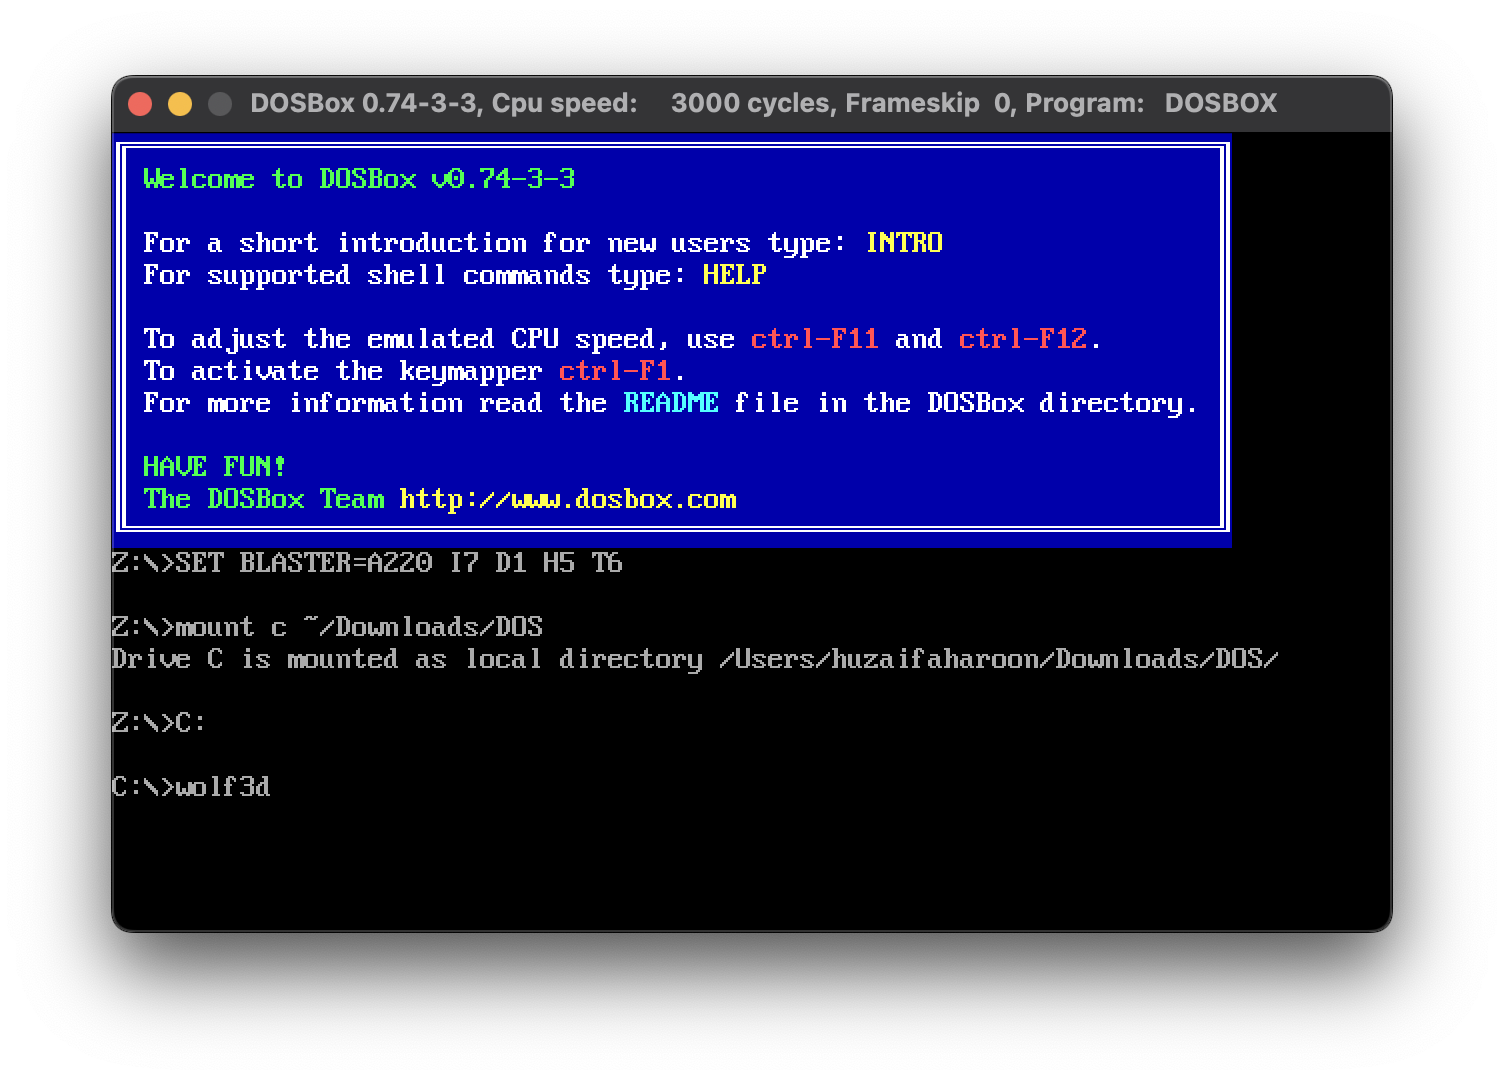Minimize DOSBox using the yellow button
This screenshot has height=1080, width=1504.
click(x=180, y=104)
